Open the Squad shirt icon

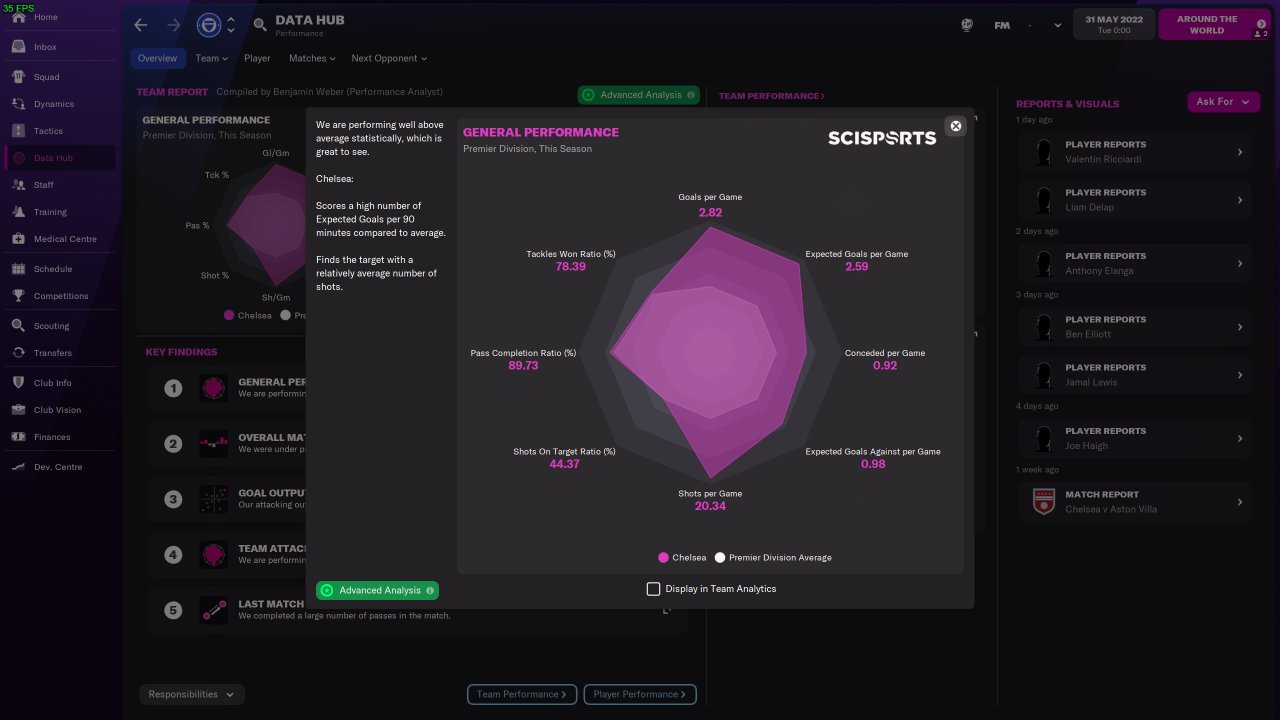point(18,77)
